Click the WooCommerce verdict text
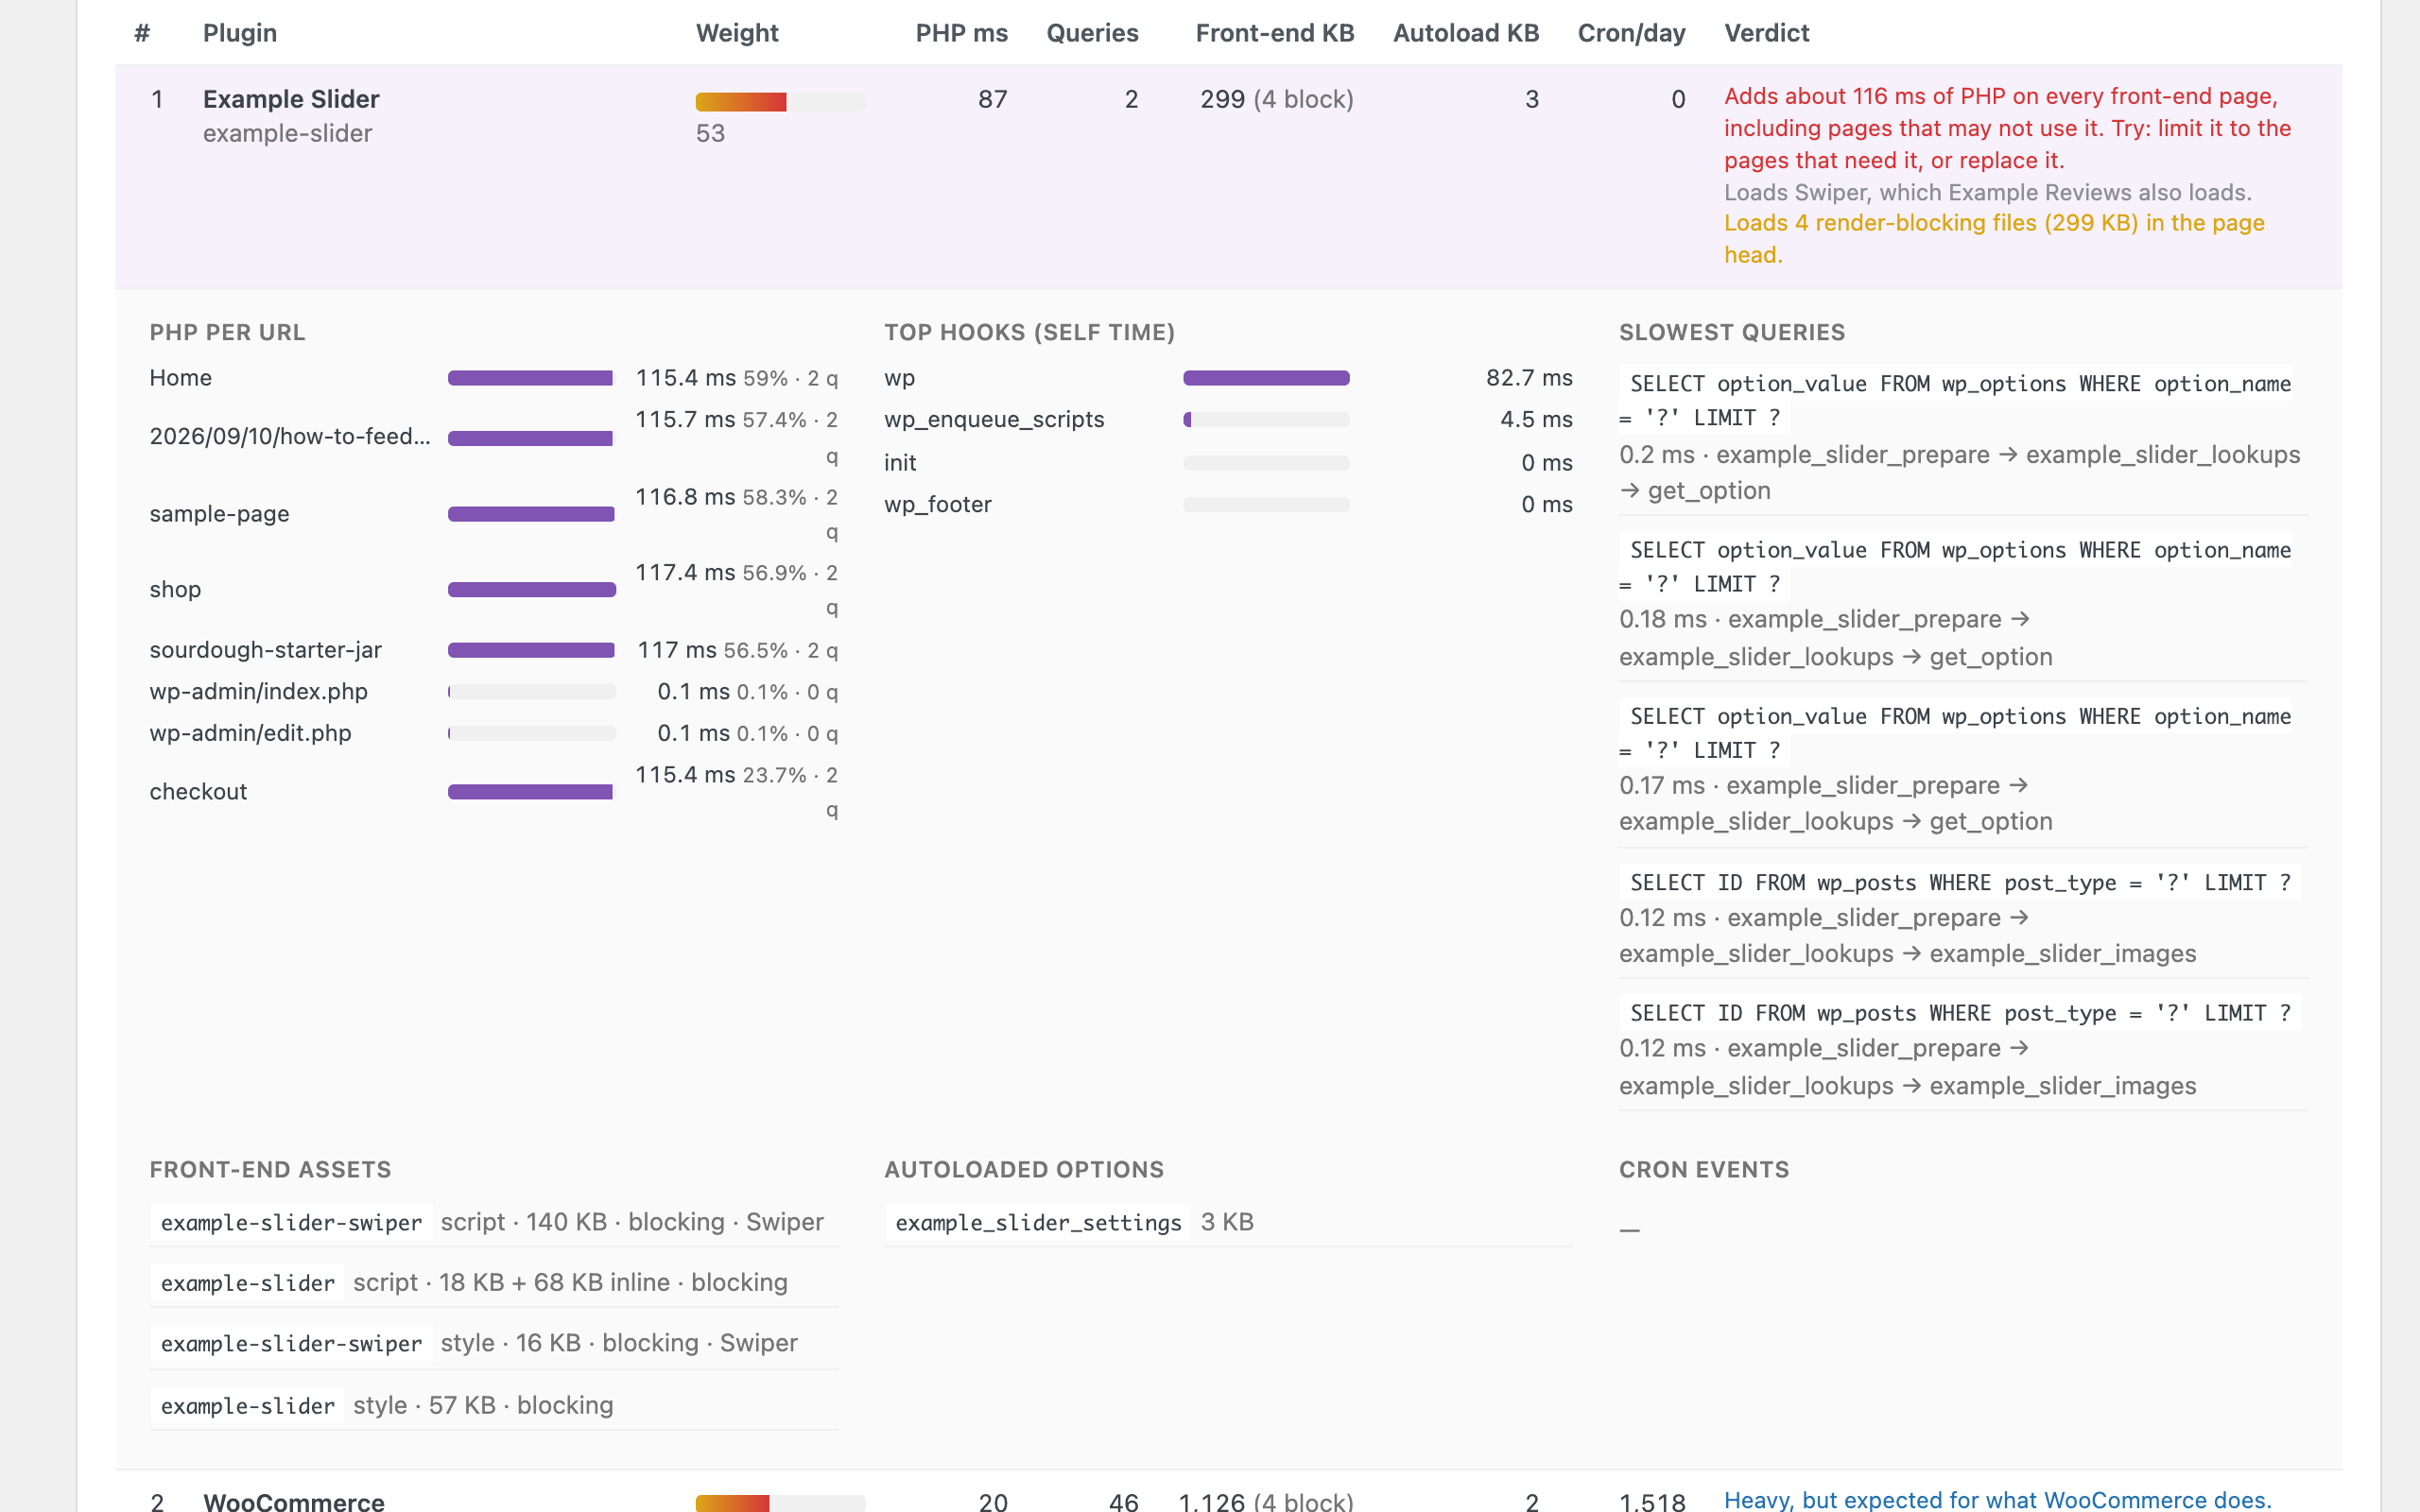2420x1512 pixels. tap(1998, 1499)
